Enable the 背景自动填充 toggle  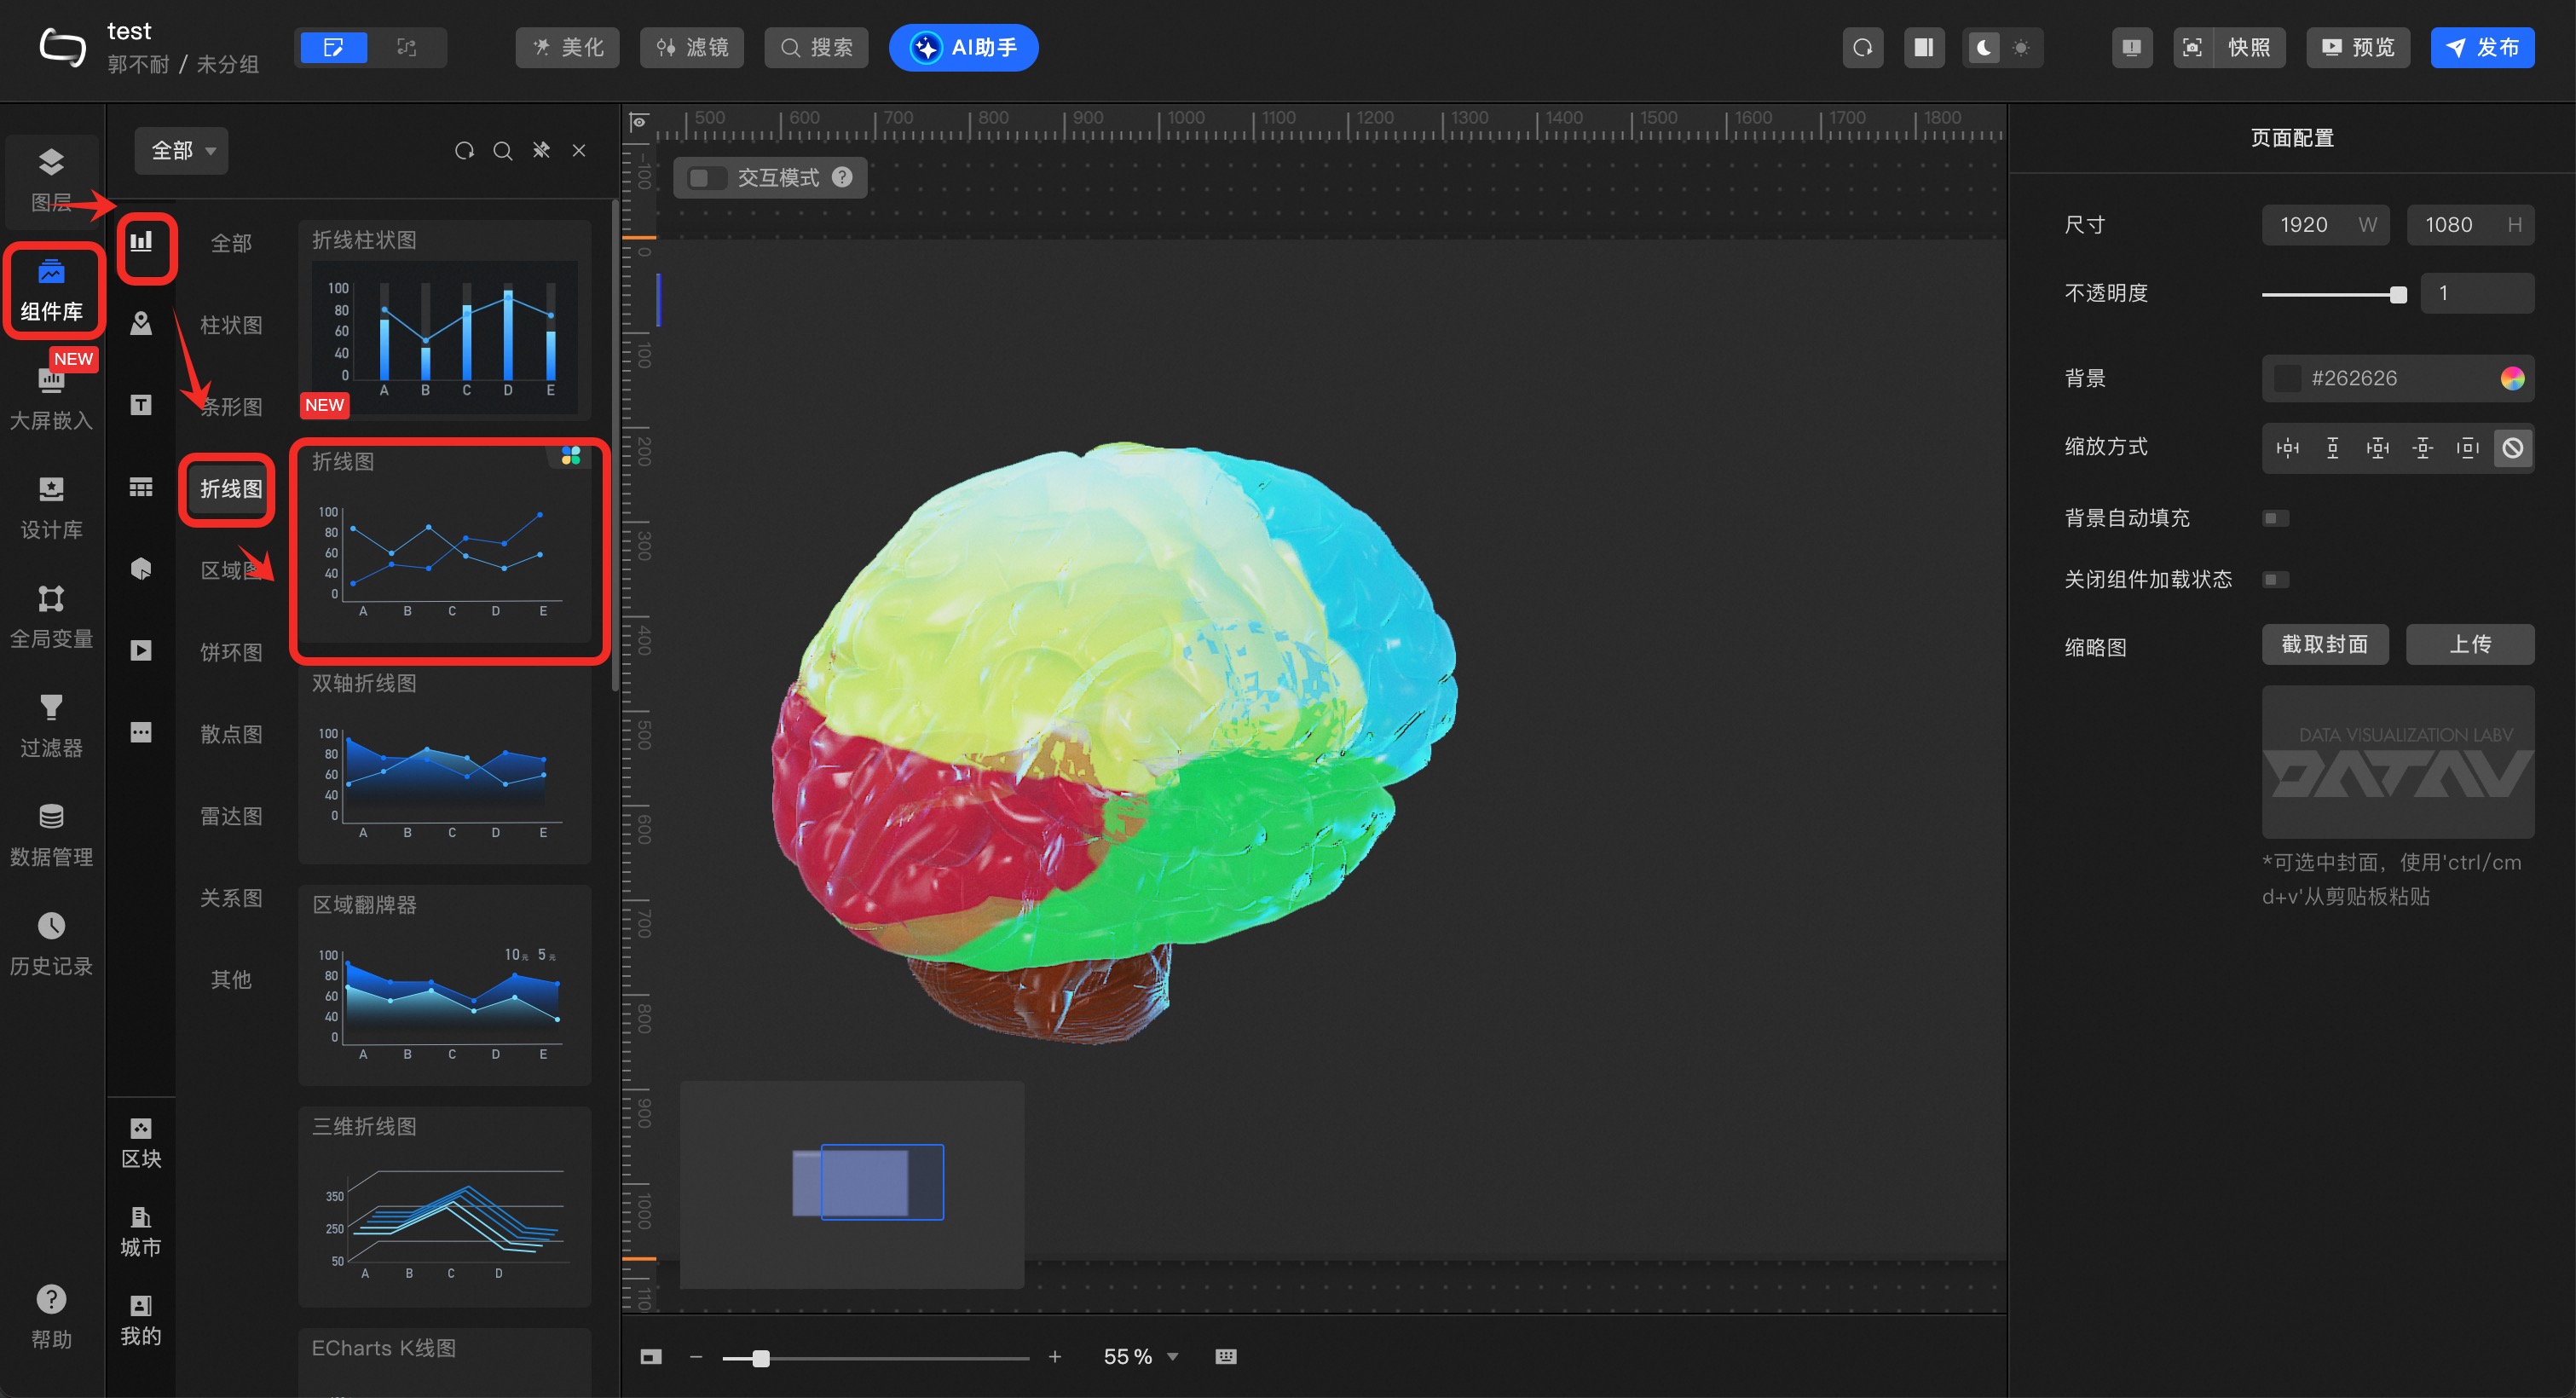pos(2275,518)
